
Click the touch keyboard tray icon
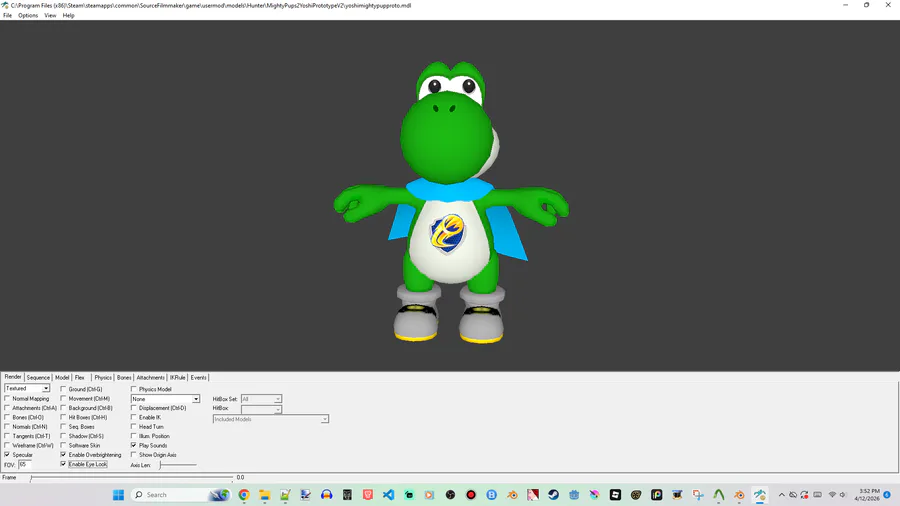pyautogui.click(x=817, y=495)
